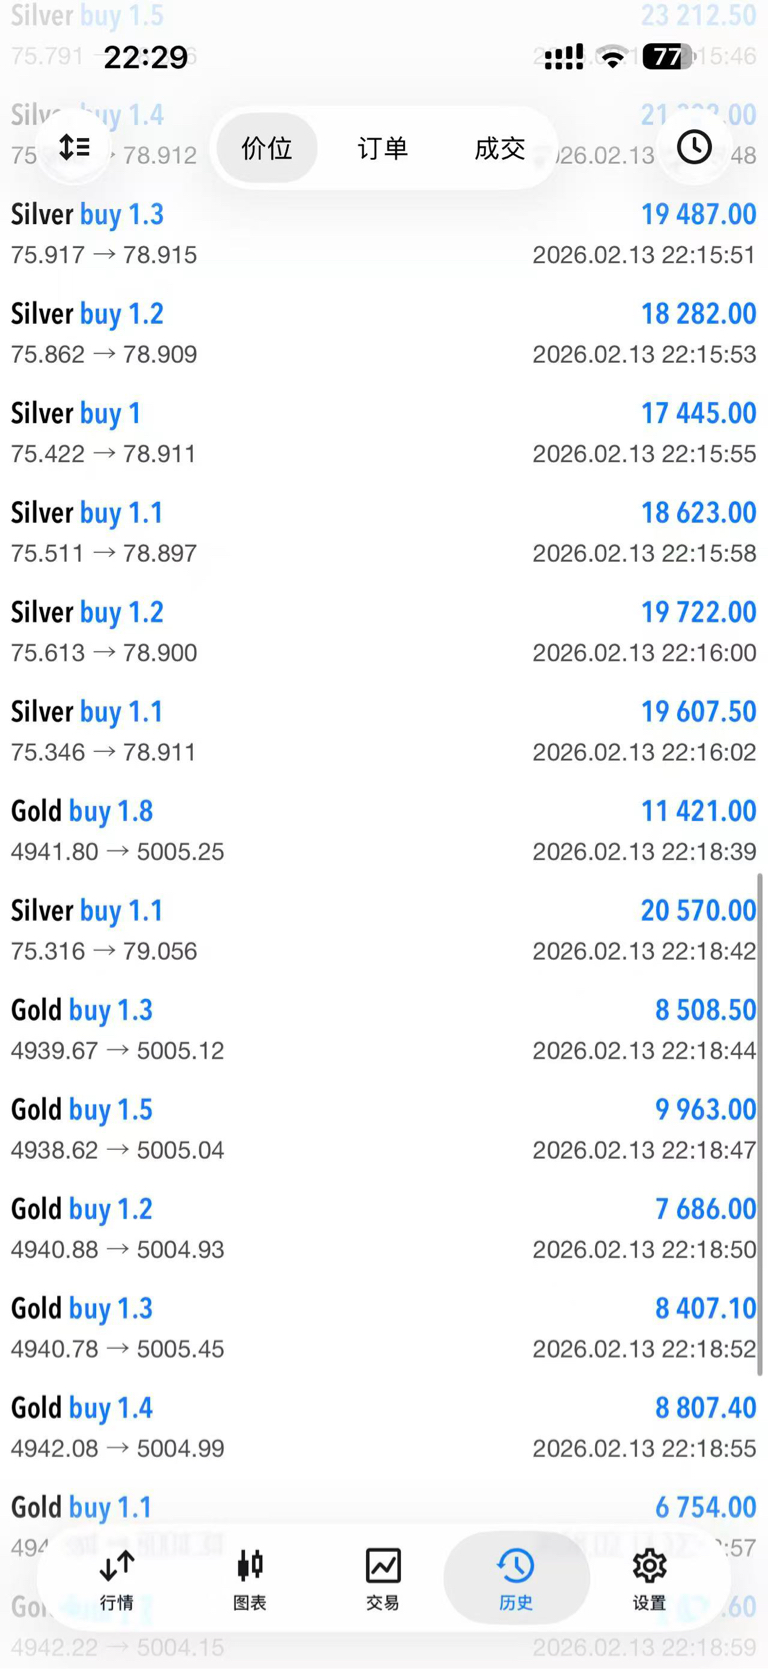Tap the sort order icon
The height and width of the screenshot is (1669, 768).
[x=75, y=147]
